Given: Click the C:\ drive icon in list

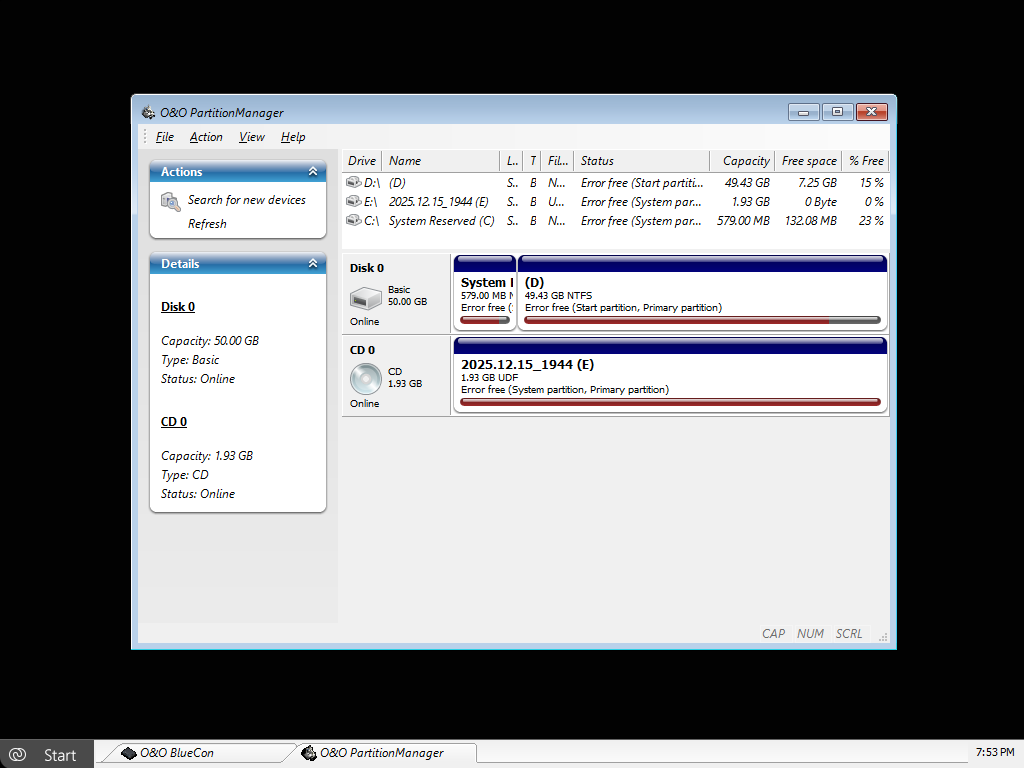Looking at the screenshot, I should 354,221.
